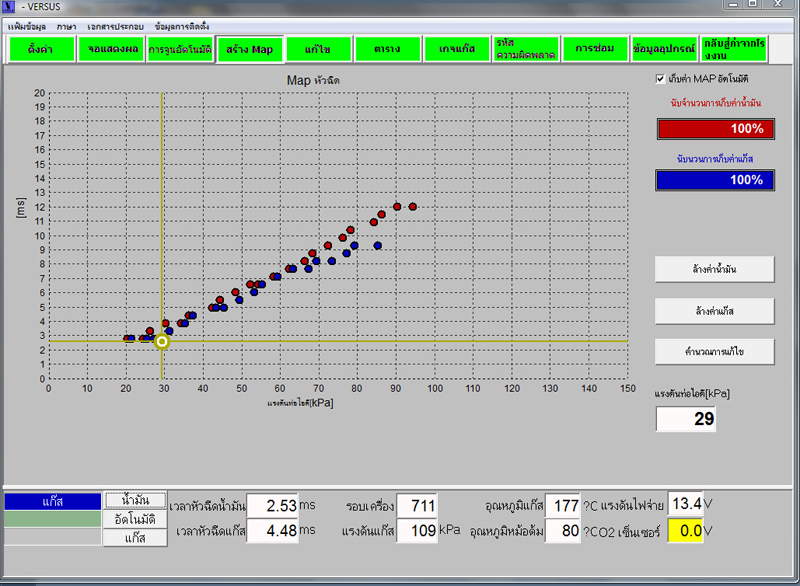The height and width of the screenshot is (586, 800).
Task: Click the [kPa] horizontal axis label under chart
Action: pyautogui.click(x=300, y=403)
